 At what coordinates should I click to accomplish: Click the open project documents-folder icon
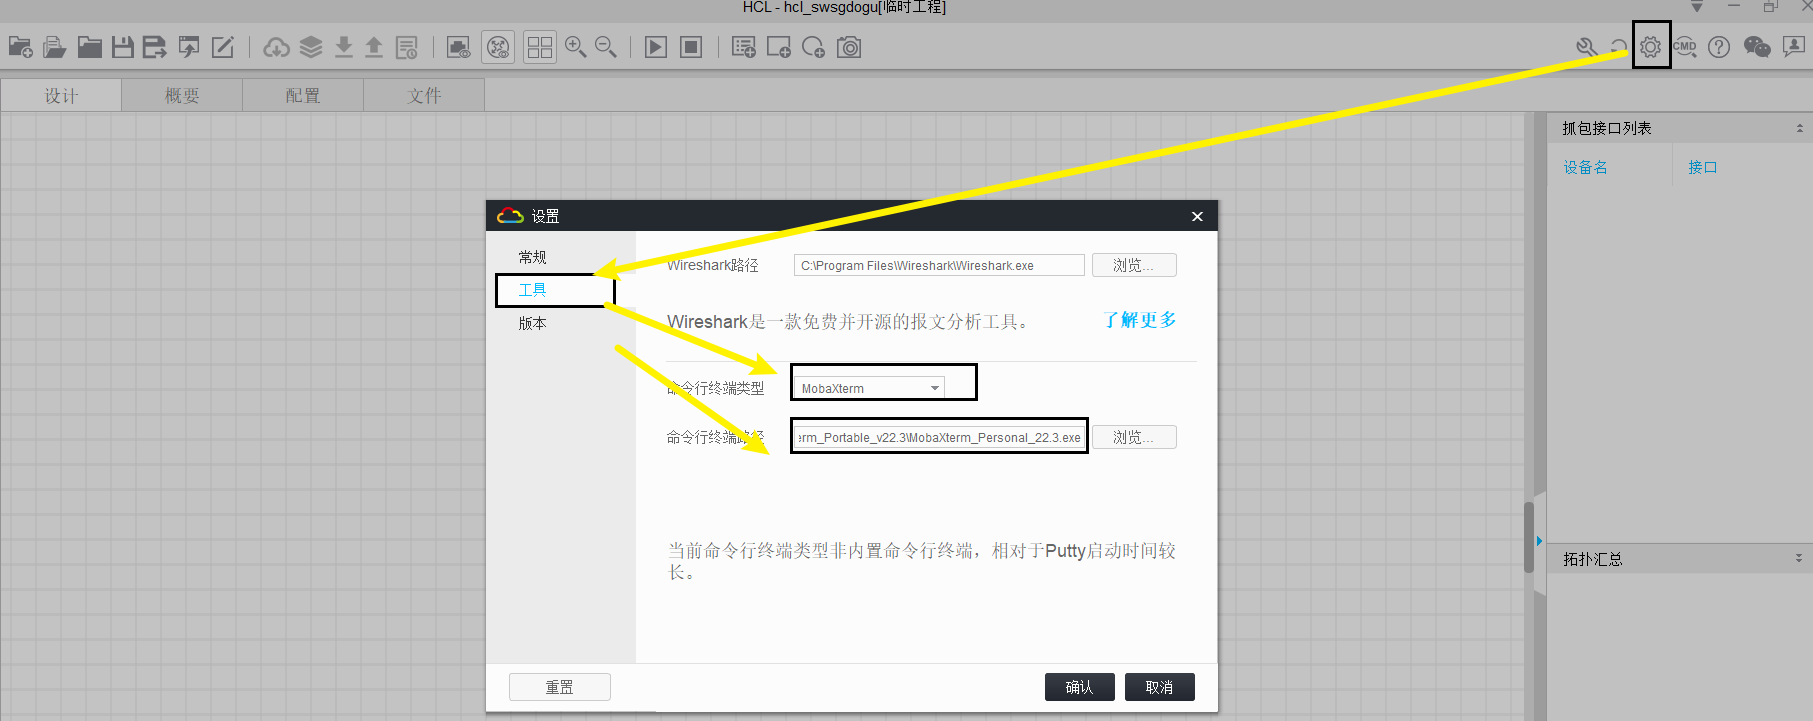[55, 47]
